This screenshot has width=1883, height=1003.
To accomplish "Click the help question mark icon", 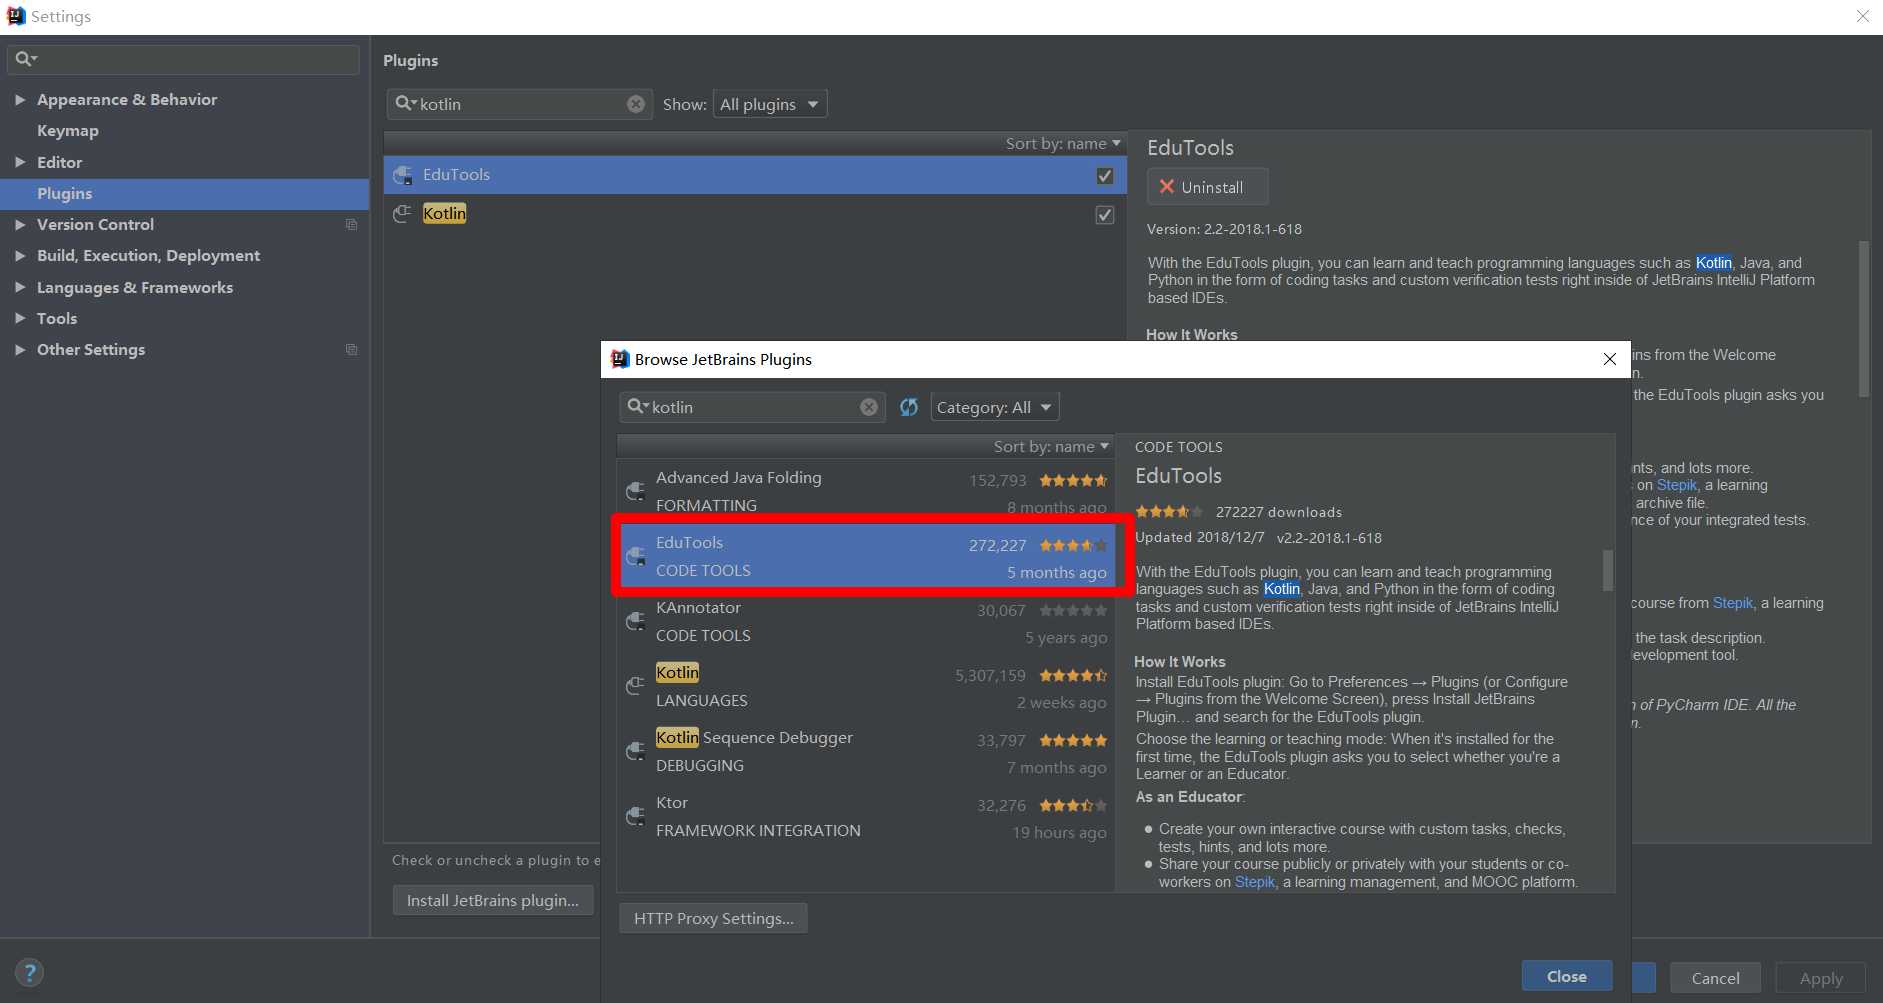I will point(30,972).
